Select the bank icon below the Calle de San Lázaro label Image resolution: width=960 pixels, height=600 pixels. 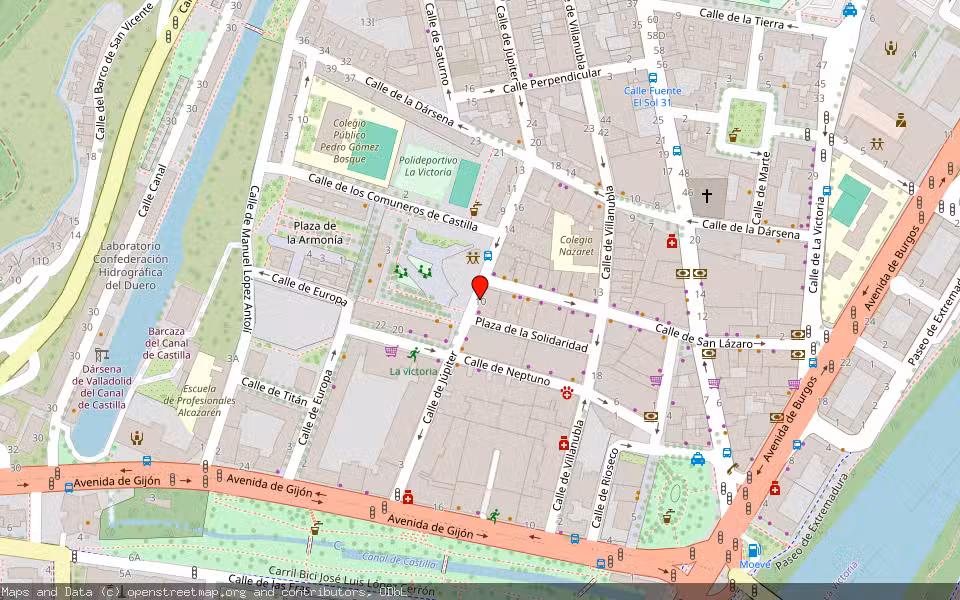(x=709, y=353)
